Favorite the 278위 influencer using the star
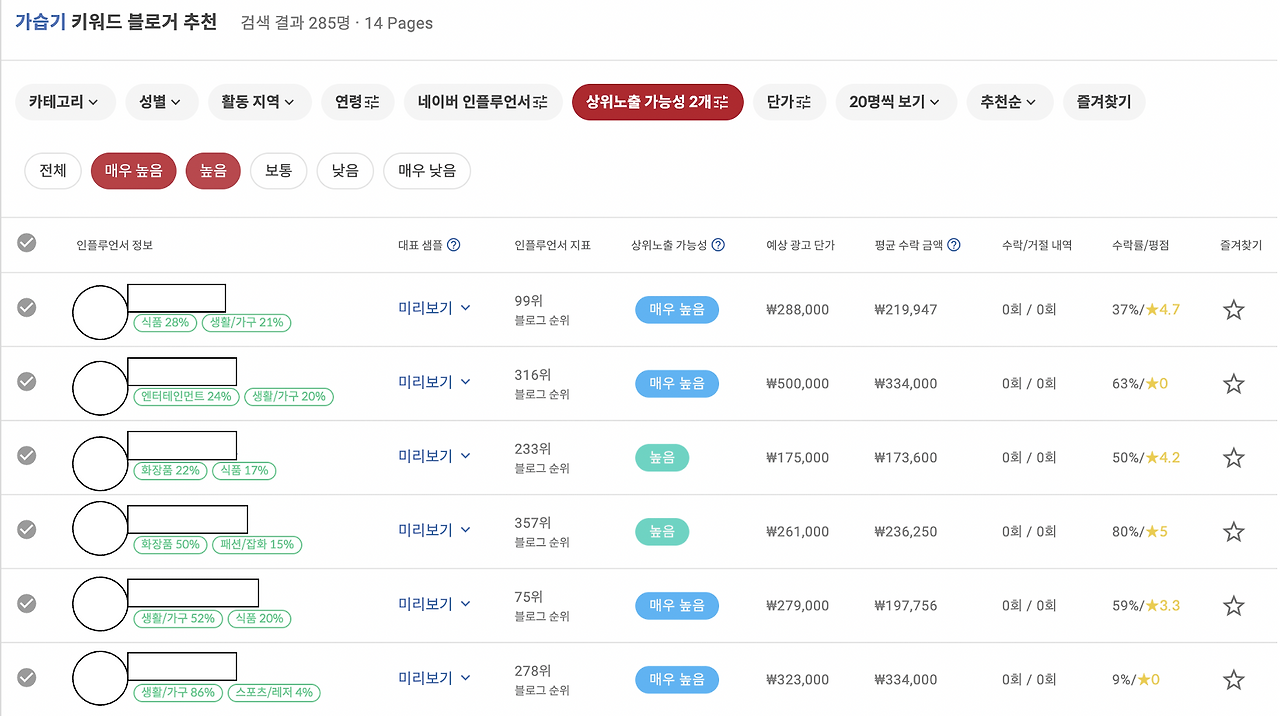Image resolution: width=1280 pixels, height=716 pixels. pos(1233,678)
